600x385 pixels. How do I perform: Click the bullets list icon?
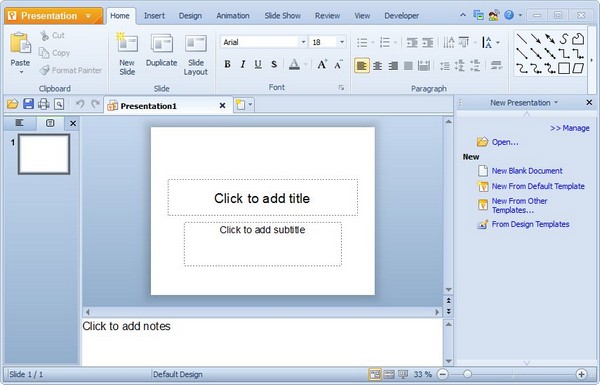click(x=362, y=42)
